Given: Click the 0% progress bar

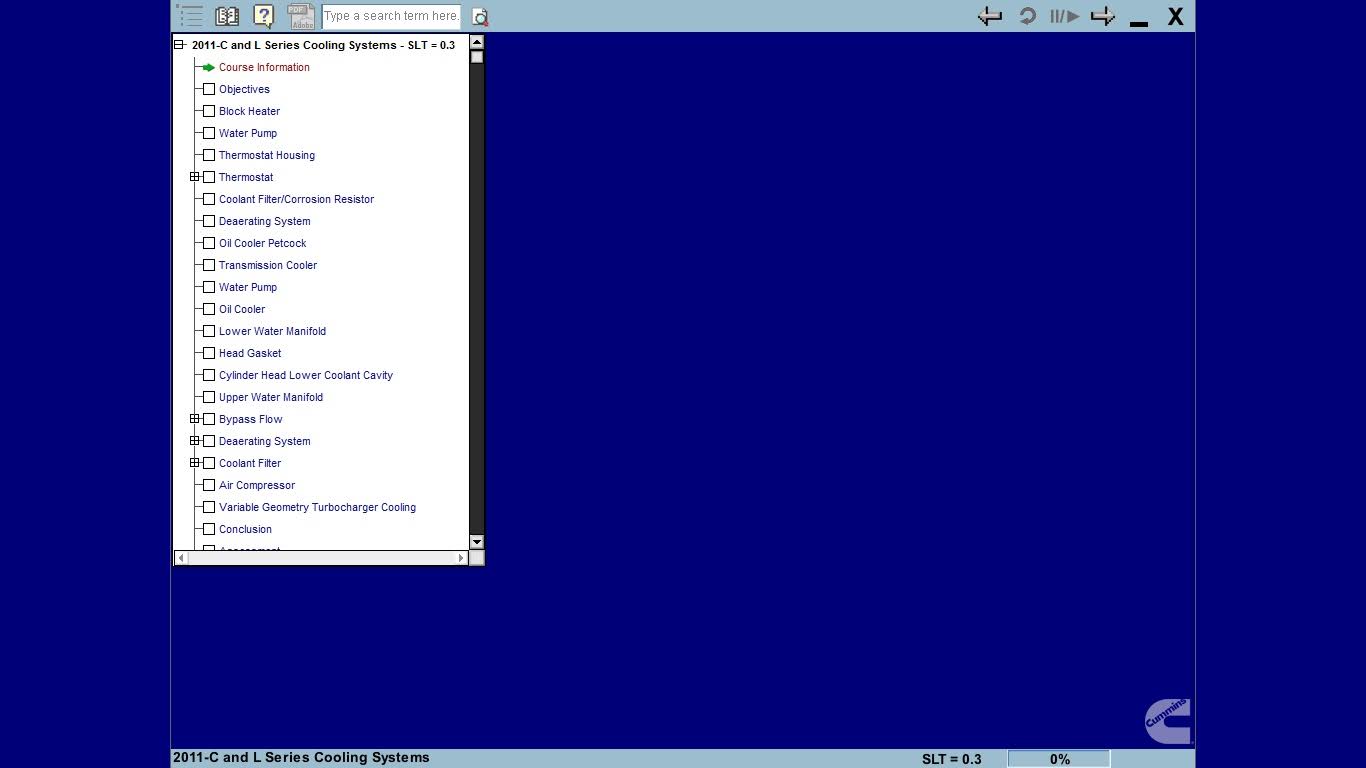Looking at the screenshot, I should (x=1059, y=759).
